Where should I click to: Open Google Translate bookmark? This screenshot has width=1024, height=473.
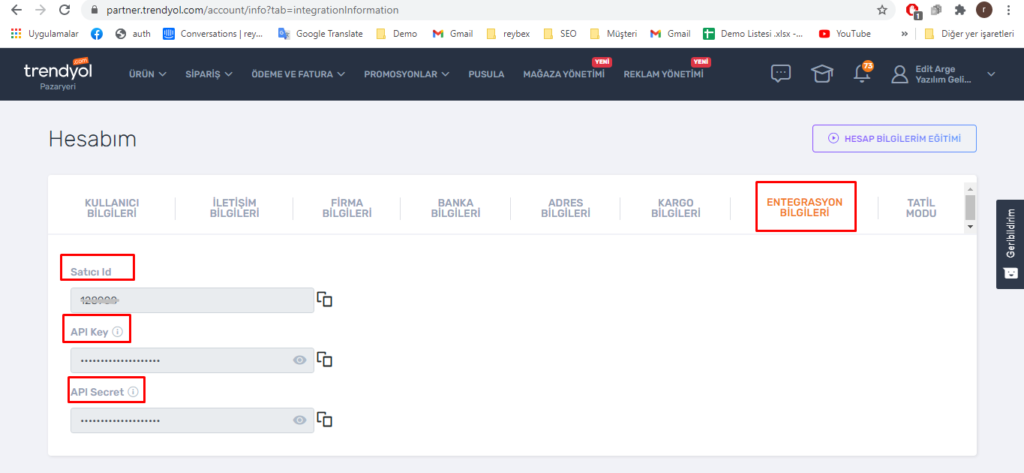(320, 33)
